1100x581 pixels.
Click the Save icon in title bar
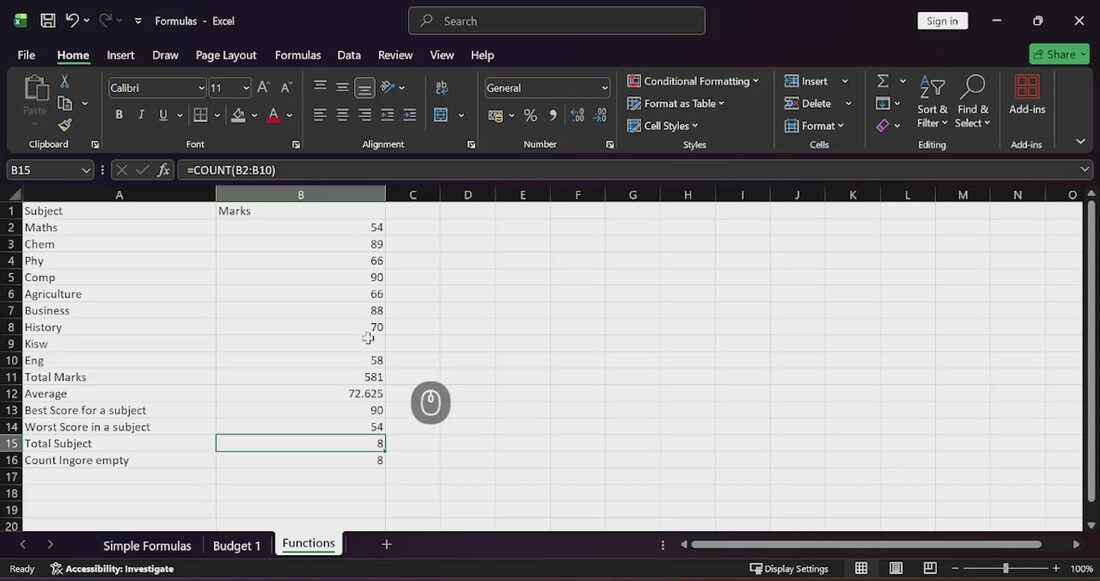tap(48, 20)
